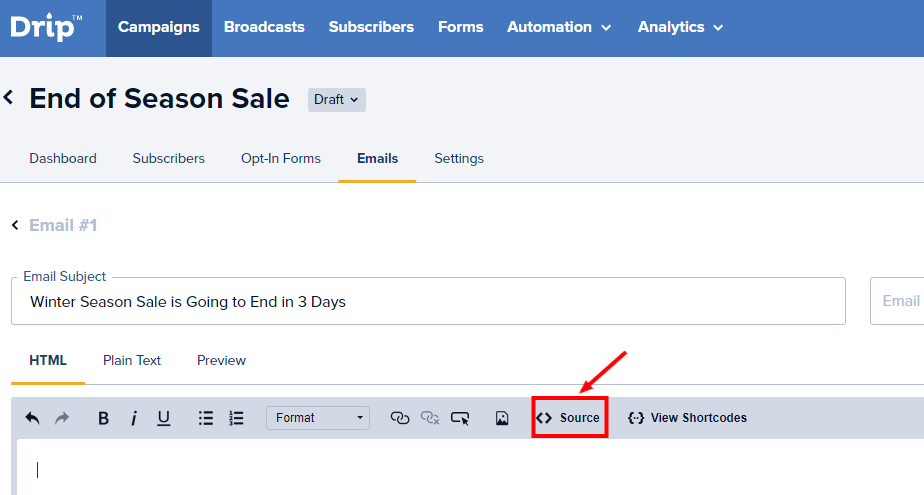Insert a numbered list

[236, 418]
